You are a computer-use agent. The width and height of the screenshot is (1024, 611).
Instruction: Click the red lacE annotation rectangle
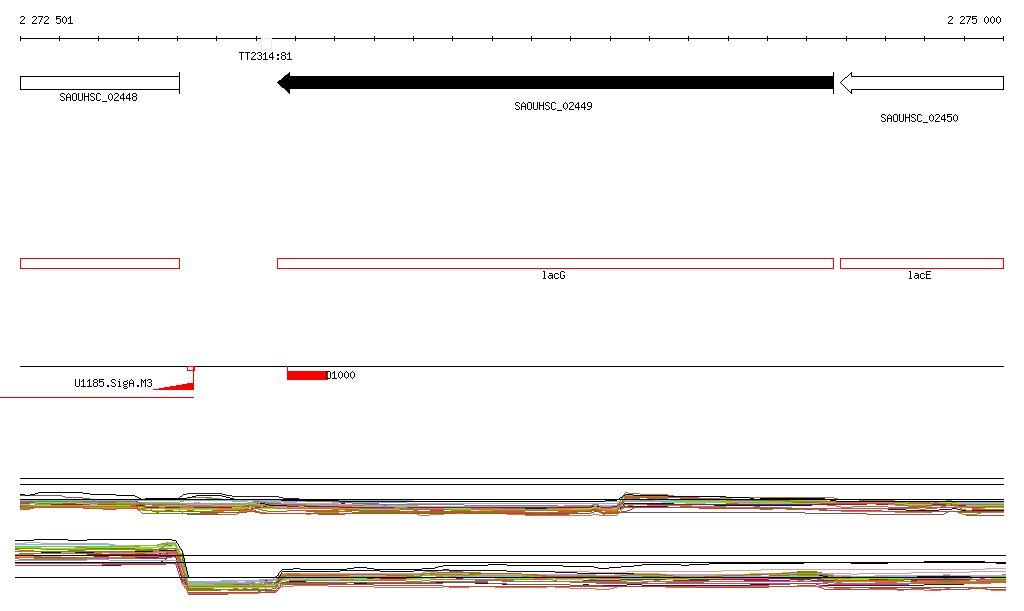click(921, 264)
